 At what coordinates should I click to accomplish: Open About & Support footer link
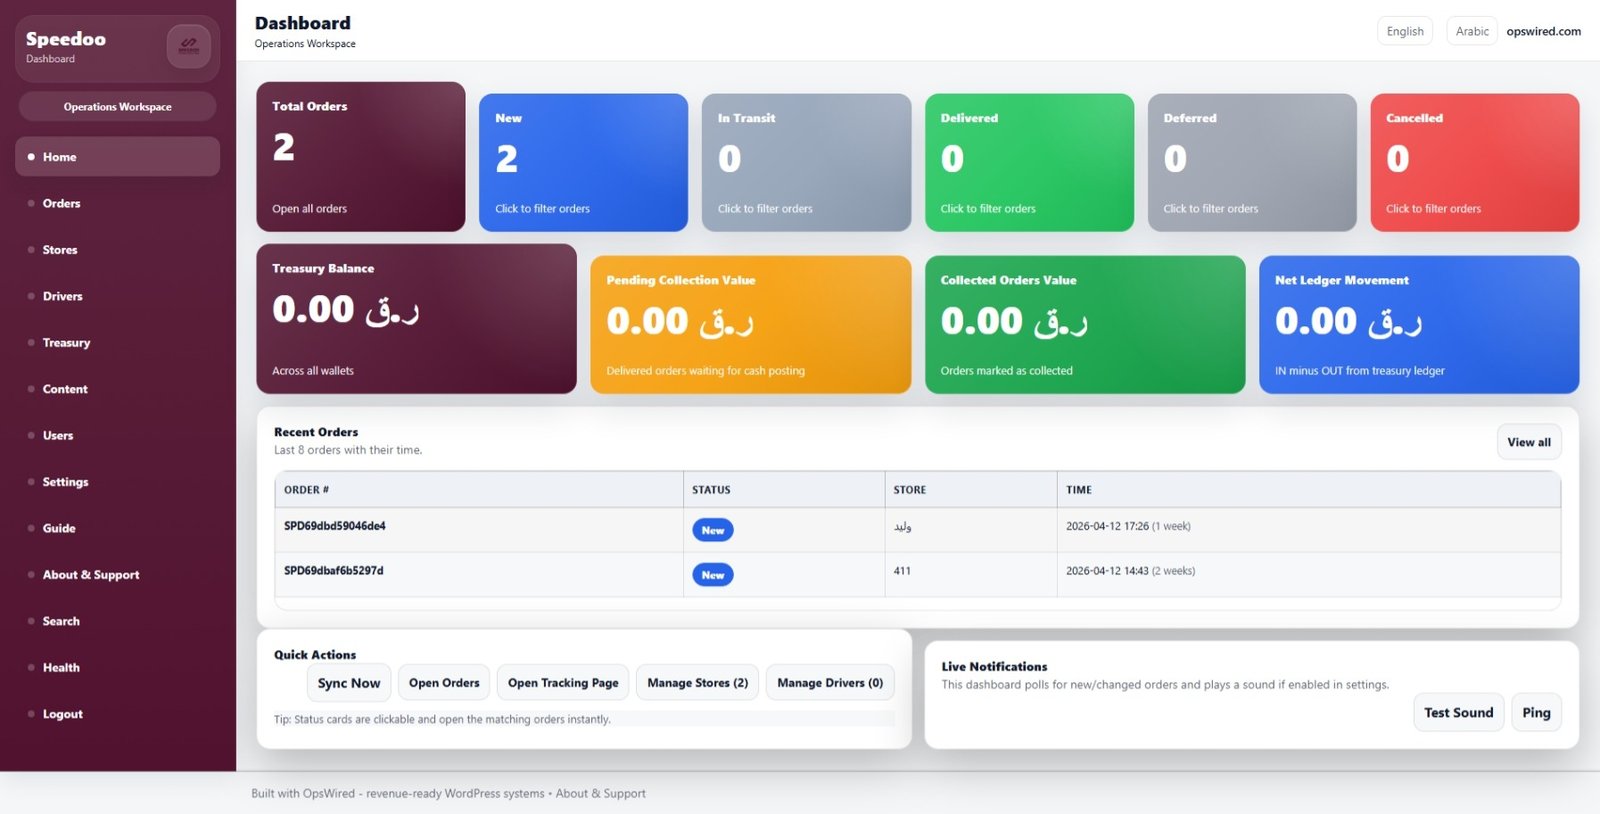[x=601, y=794]
